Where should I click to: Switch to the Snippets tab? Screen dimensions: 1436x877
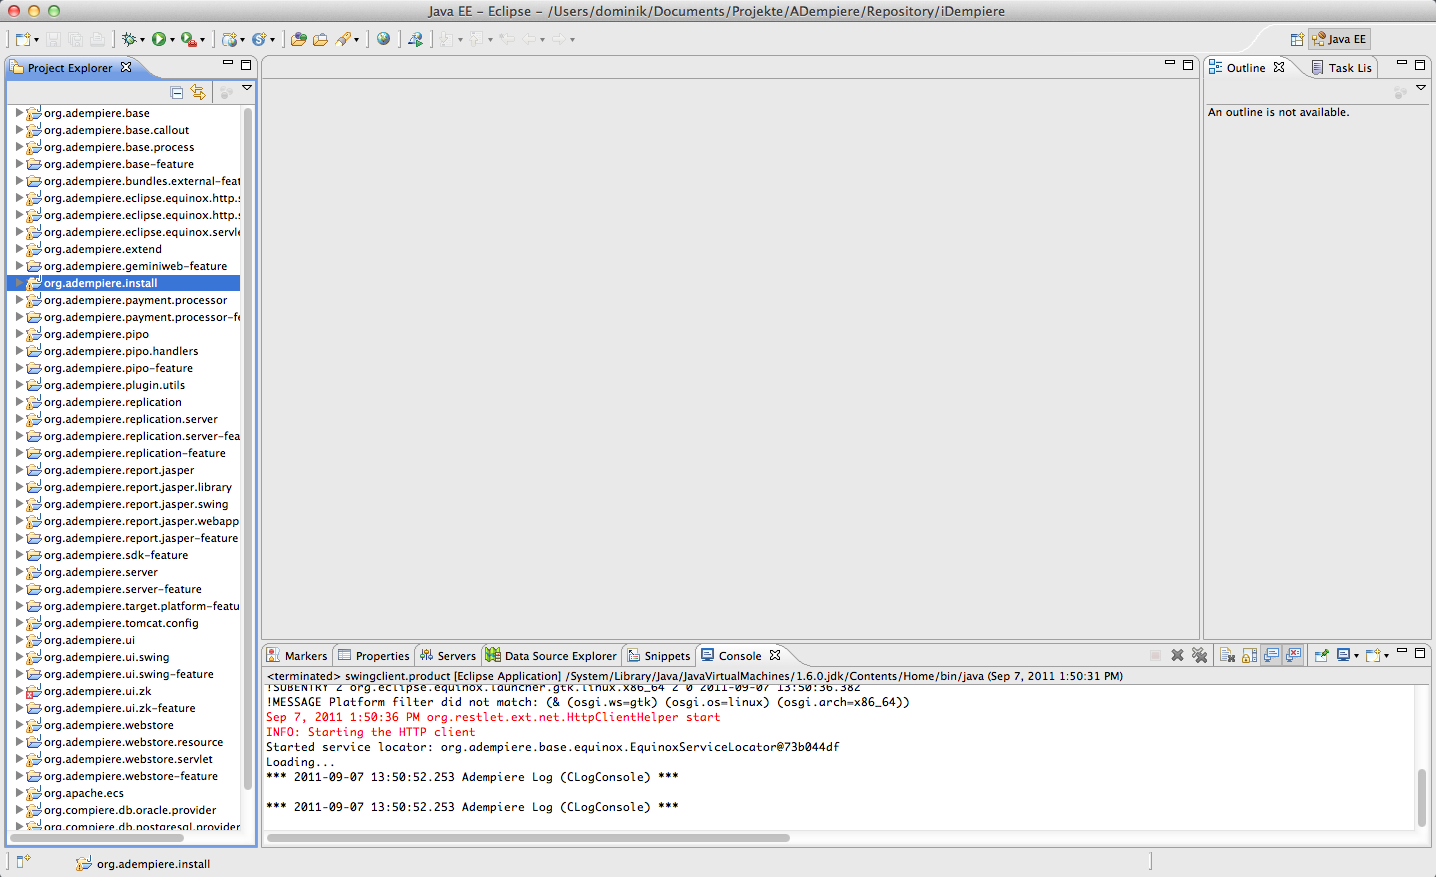coord(659,656)
